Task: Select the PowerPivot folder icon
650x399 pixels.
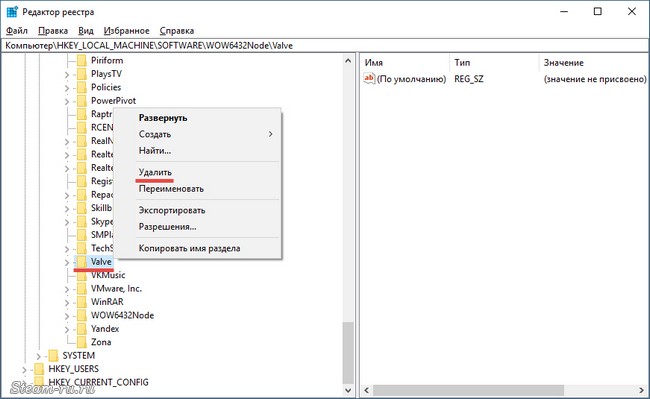Action: (82, 101)
